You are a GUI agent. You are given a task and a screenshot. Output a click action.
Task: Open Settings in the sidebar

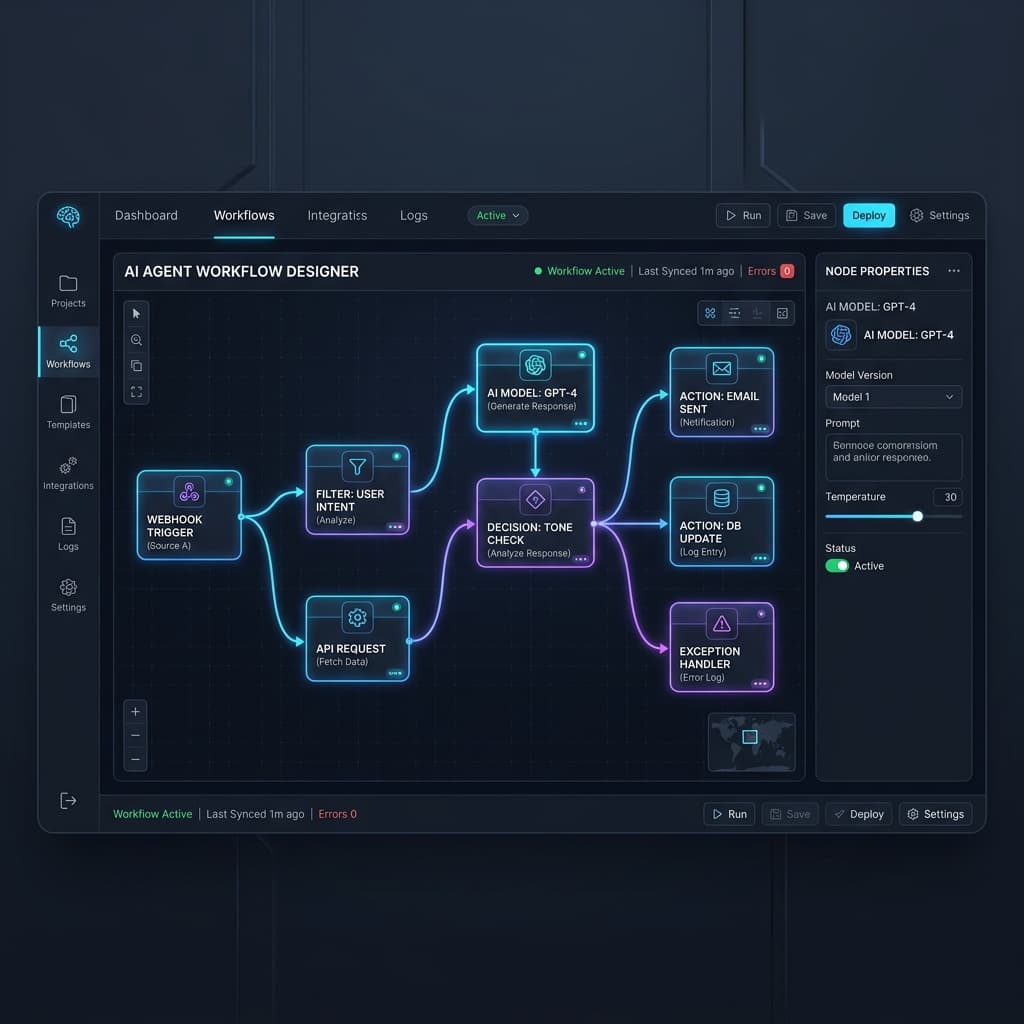click(68, 595)
